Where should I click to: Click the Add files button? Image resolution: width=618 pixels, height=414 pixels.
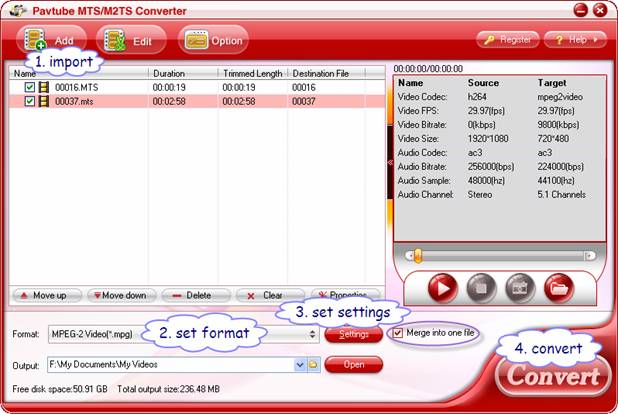[x=51, y=40]
